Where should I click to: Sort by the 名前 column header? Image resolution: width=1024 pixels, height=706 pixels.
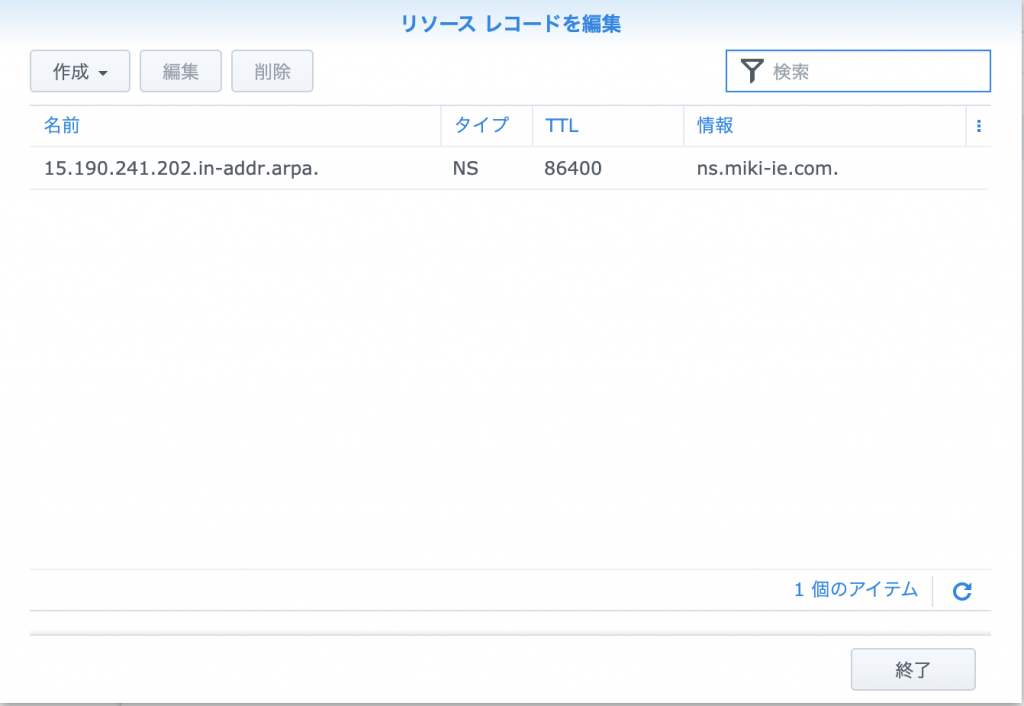62,126
